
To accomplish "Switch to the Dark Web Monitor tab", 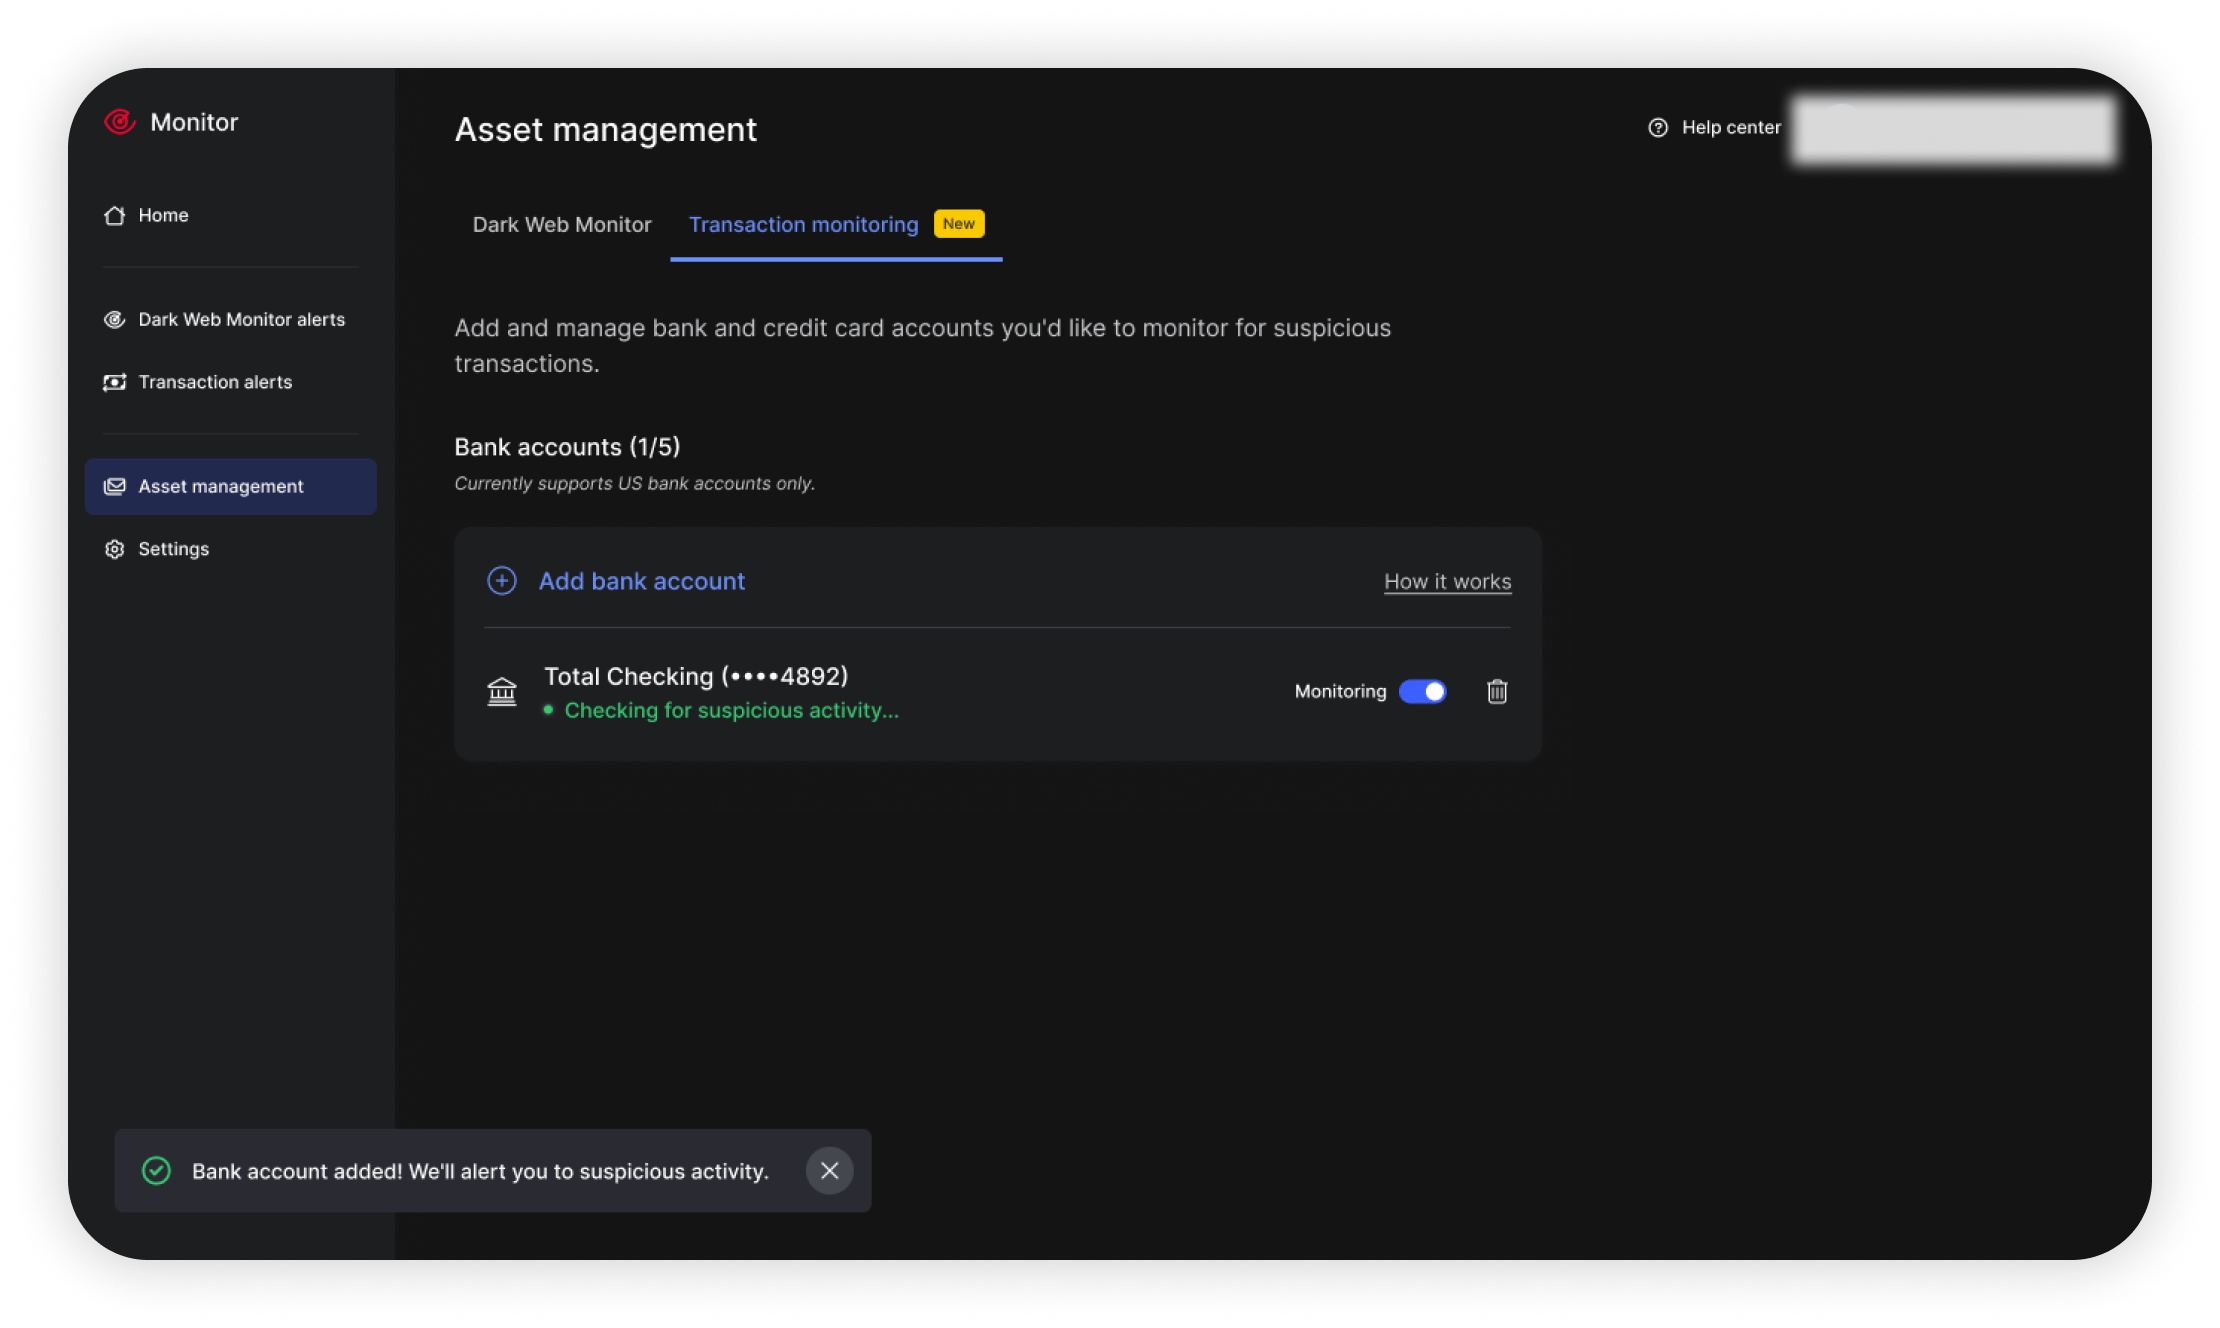I will click(562, 225).
